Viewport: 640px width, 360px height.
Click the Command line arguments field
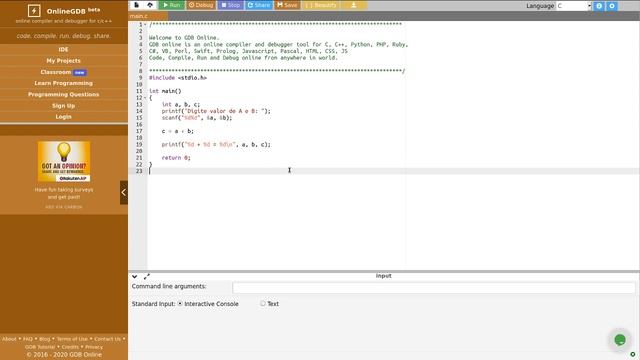tap(434, 287)
